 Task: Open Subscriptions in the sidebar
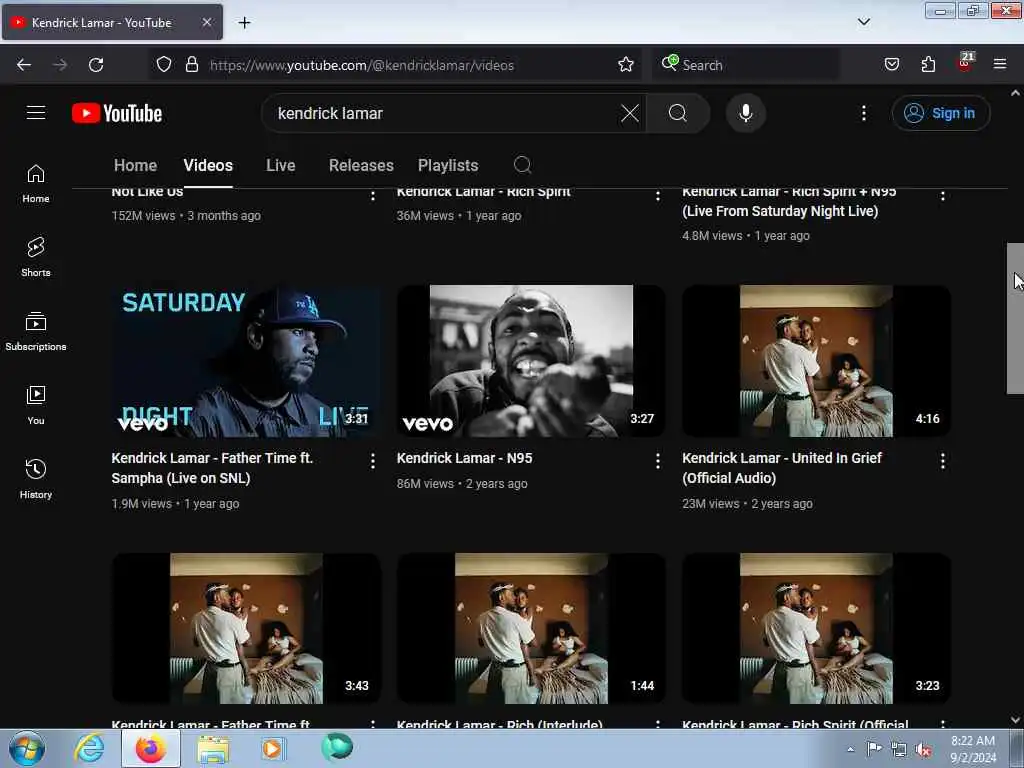coord(36,331)
